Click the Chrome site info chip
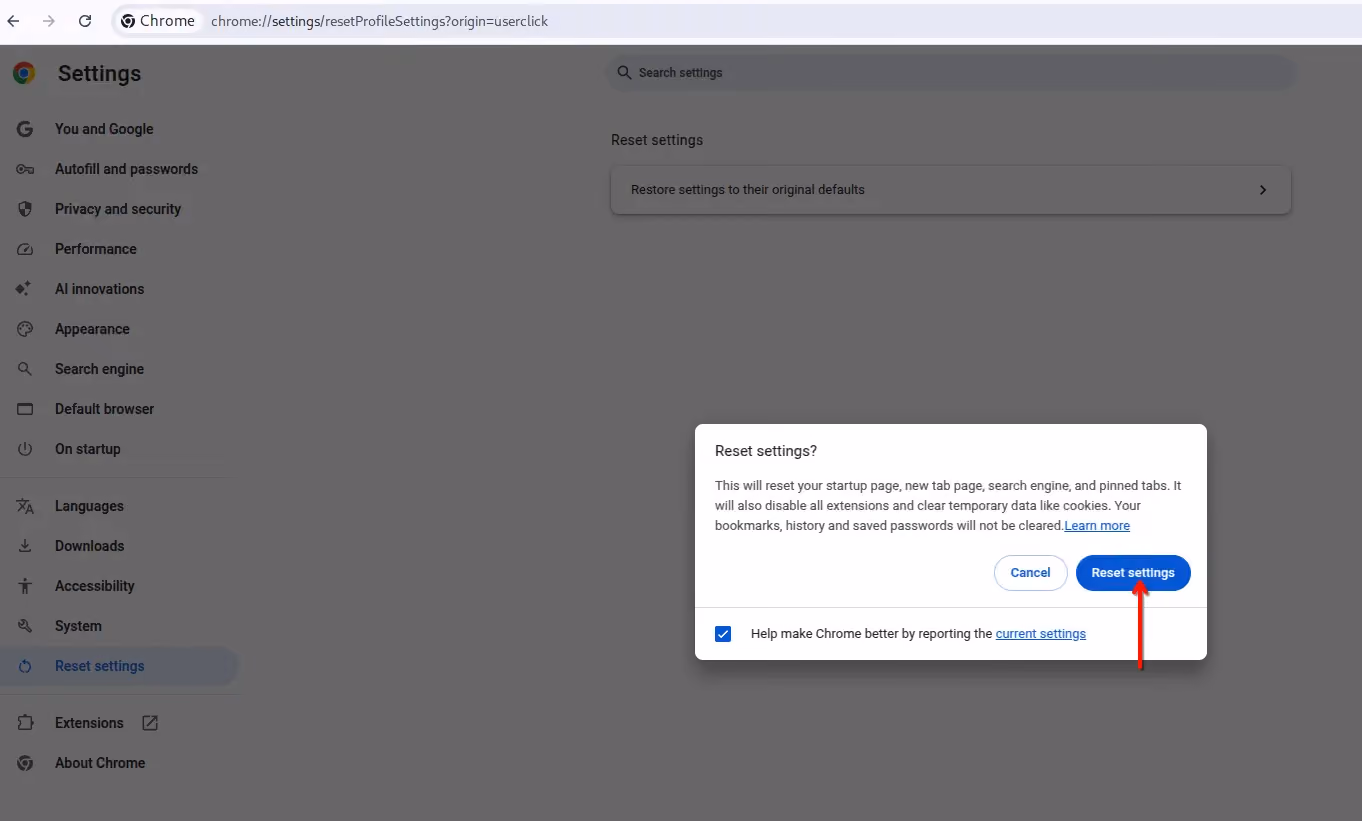1362x821 pixels. click(x=158, y=21)
